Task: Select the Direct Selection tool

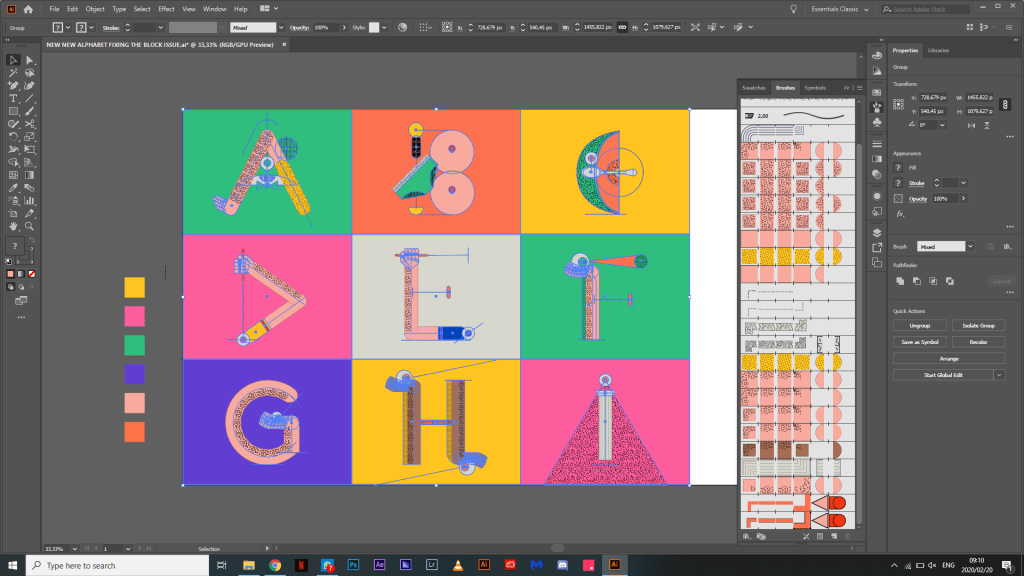Action: click(x=29, y=60)
